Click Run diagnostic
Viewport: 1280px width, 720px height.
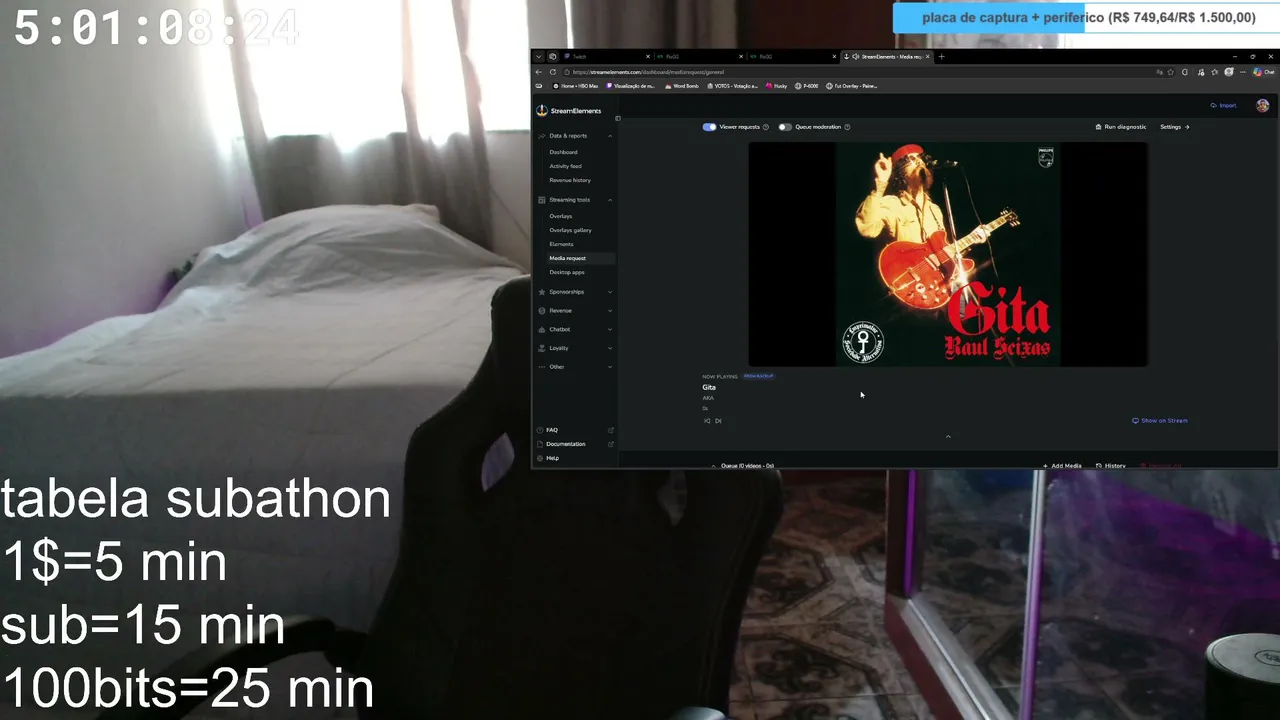1121,127
